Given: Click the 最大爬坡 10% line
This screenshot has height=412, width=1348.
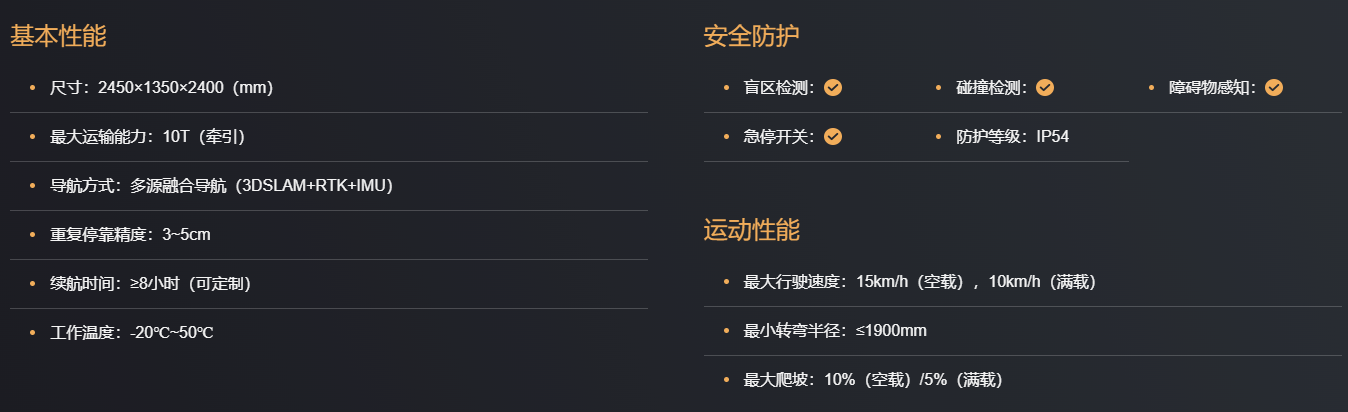Looking at the screenshot, I should click(873, 380).
